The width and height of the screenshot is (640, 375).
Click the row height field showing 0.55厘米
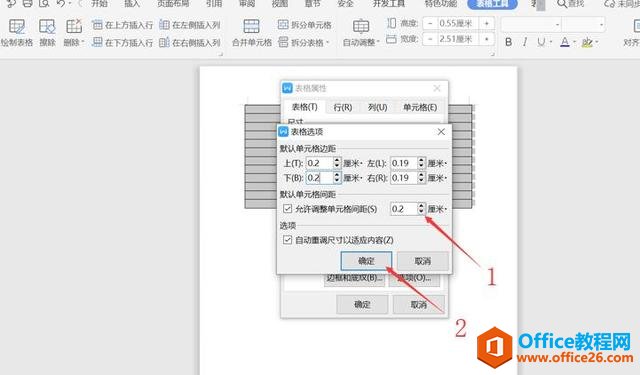(458, 24)
